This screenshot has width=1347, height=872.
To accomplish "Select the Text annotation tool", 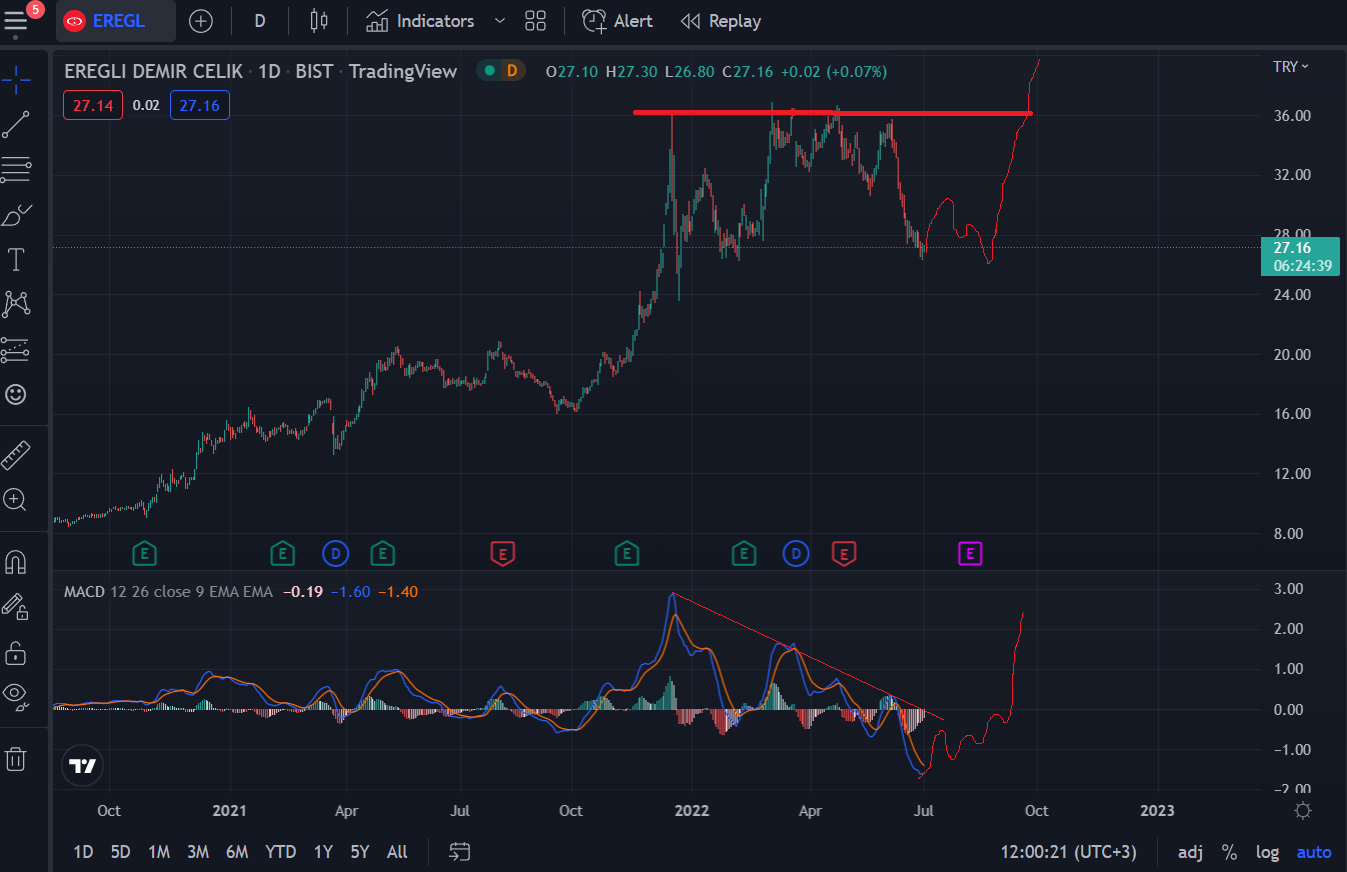I will [x=16, y=260].
